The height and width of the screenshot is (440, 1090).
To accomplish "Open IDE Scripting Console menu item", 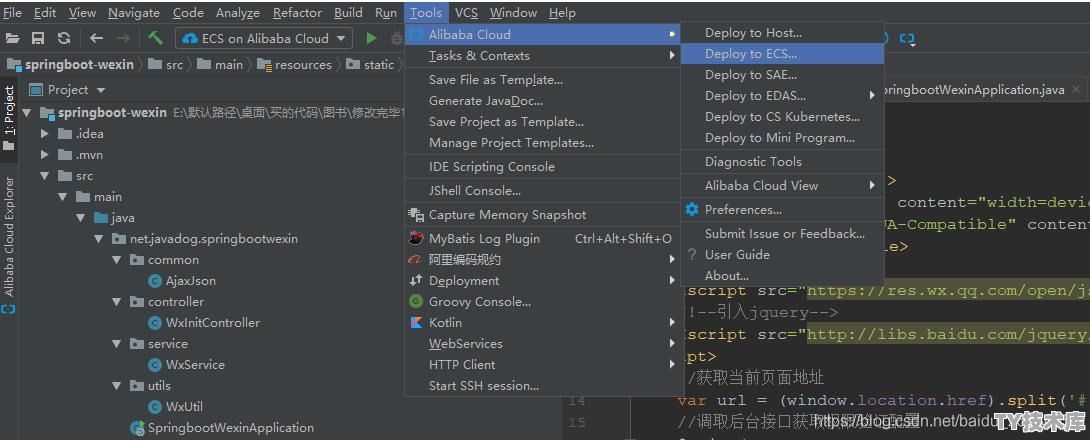I will 542,167.
